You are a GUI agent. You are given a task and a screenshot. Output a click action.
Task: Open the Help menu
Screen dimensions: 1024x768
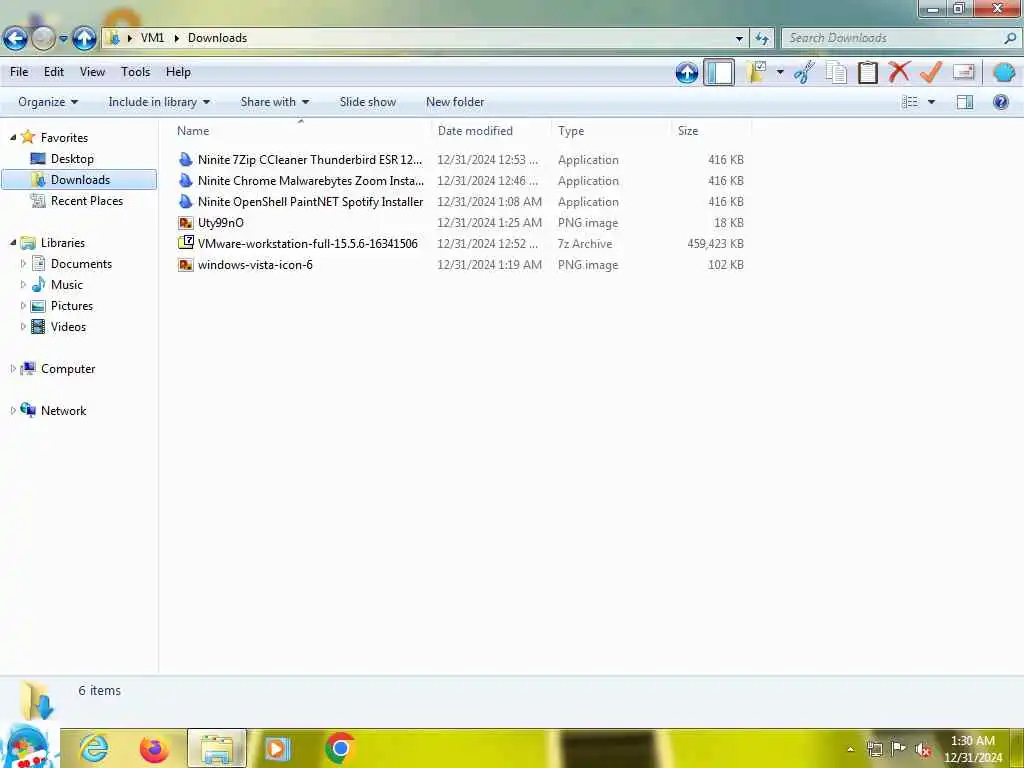click(x=178, y=72)
